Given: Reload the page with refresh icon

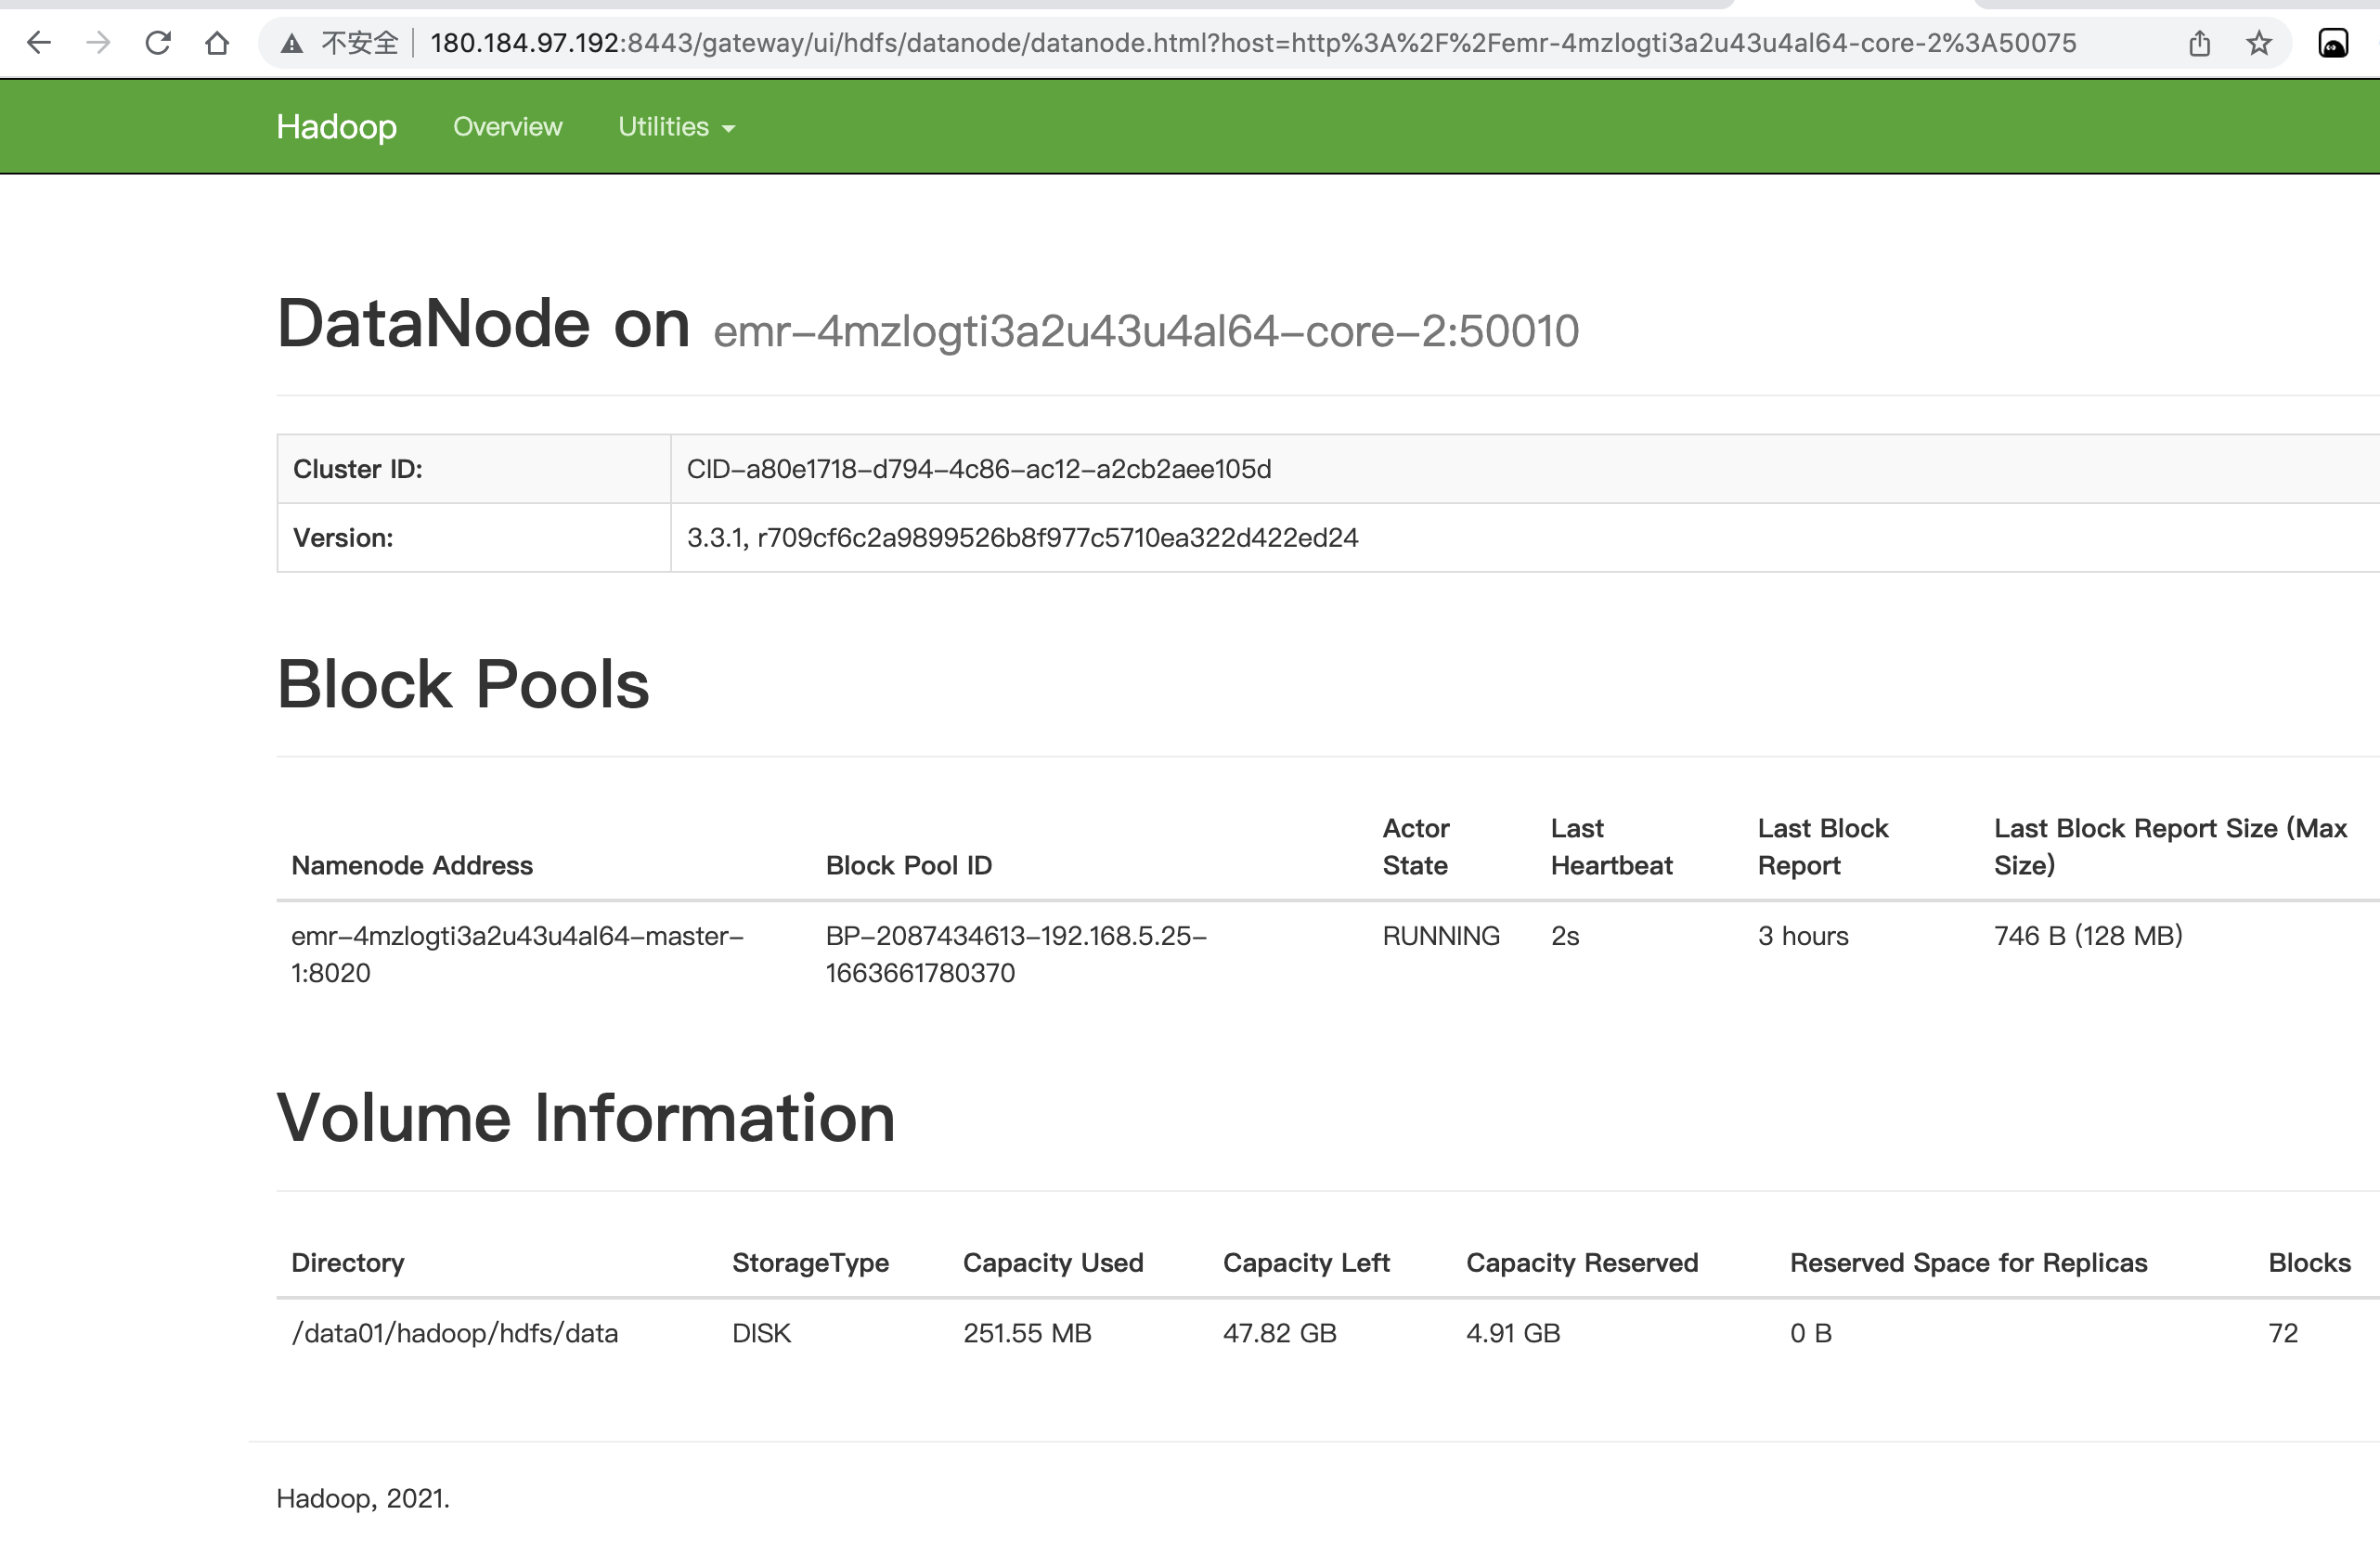Looking at the screenshot, I should (158, 43).
